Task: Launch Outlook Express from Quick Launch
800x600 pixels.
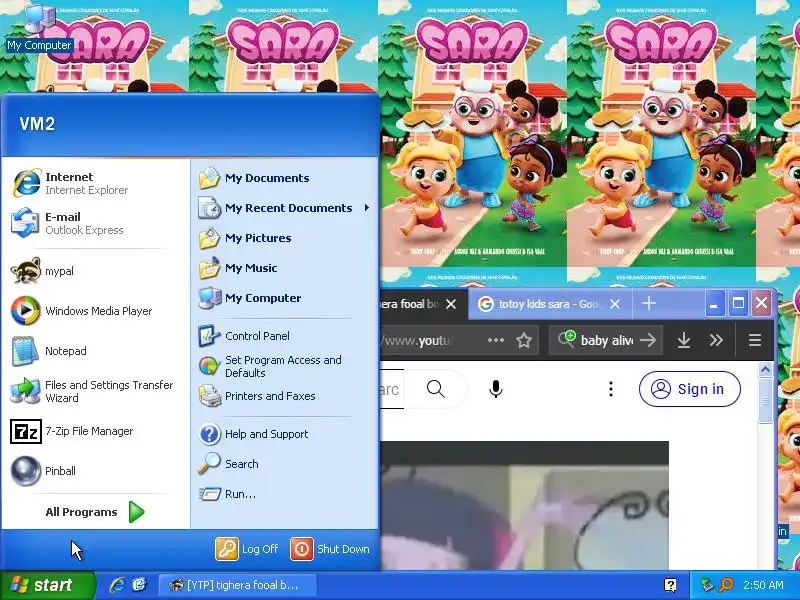Action: 139,585
